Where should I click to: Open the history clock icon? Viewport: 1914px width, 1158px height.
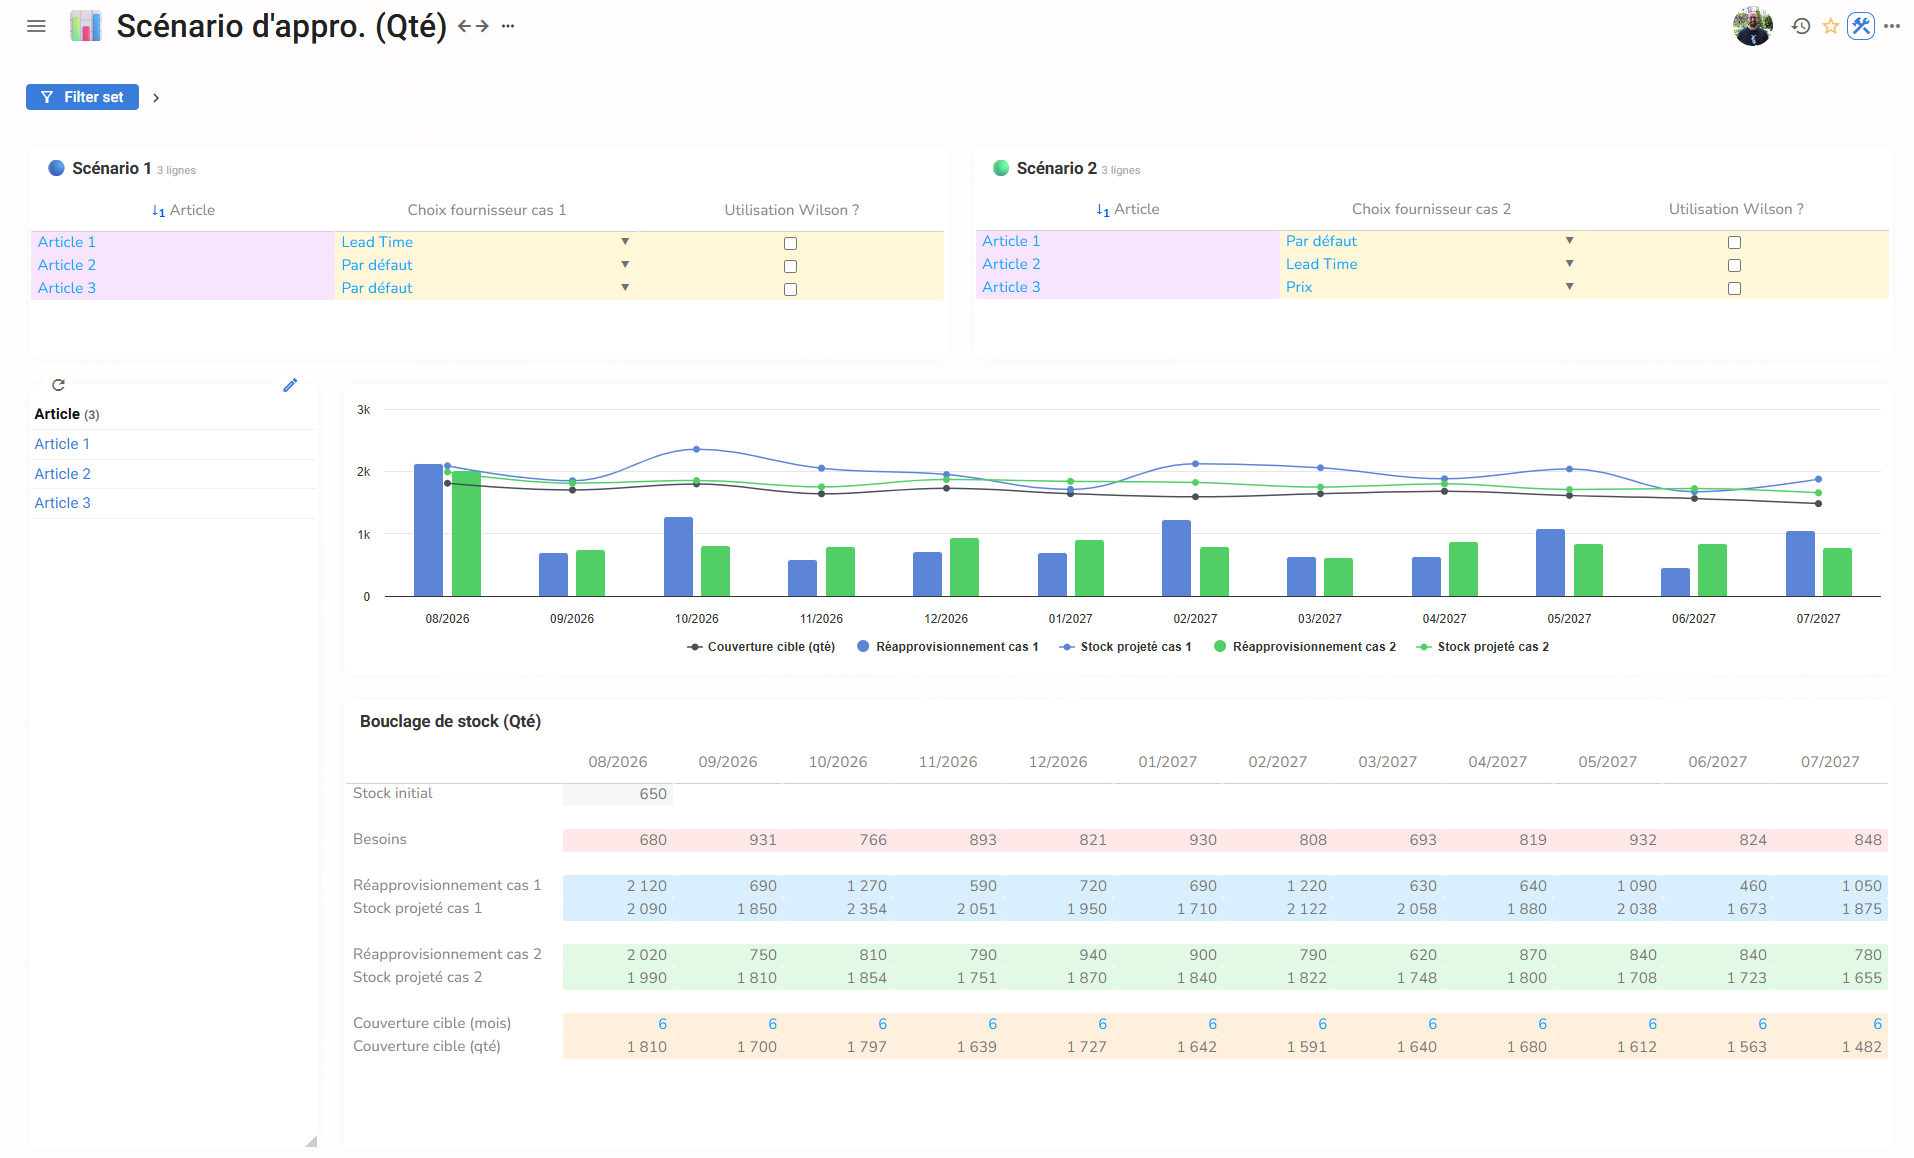(x=1801, y=26)
